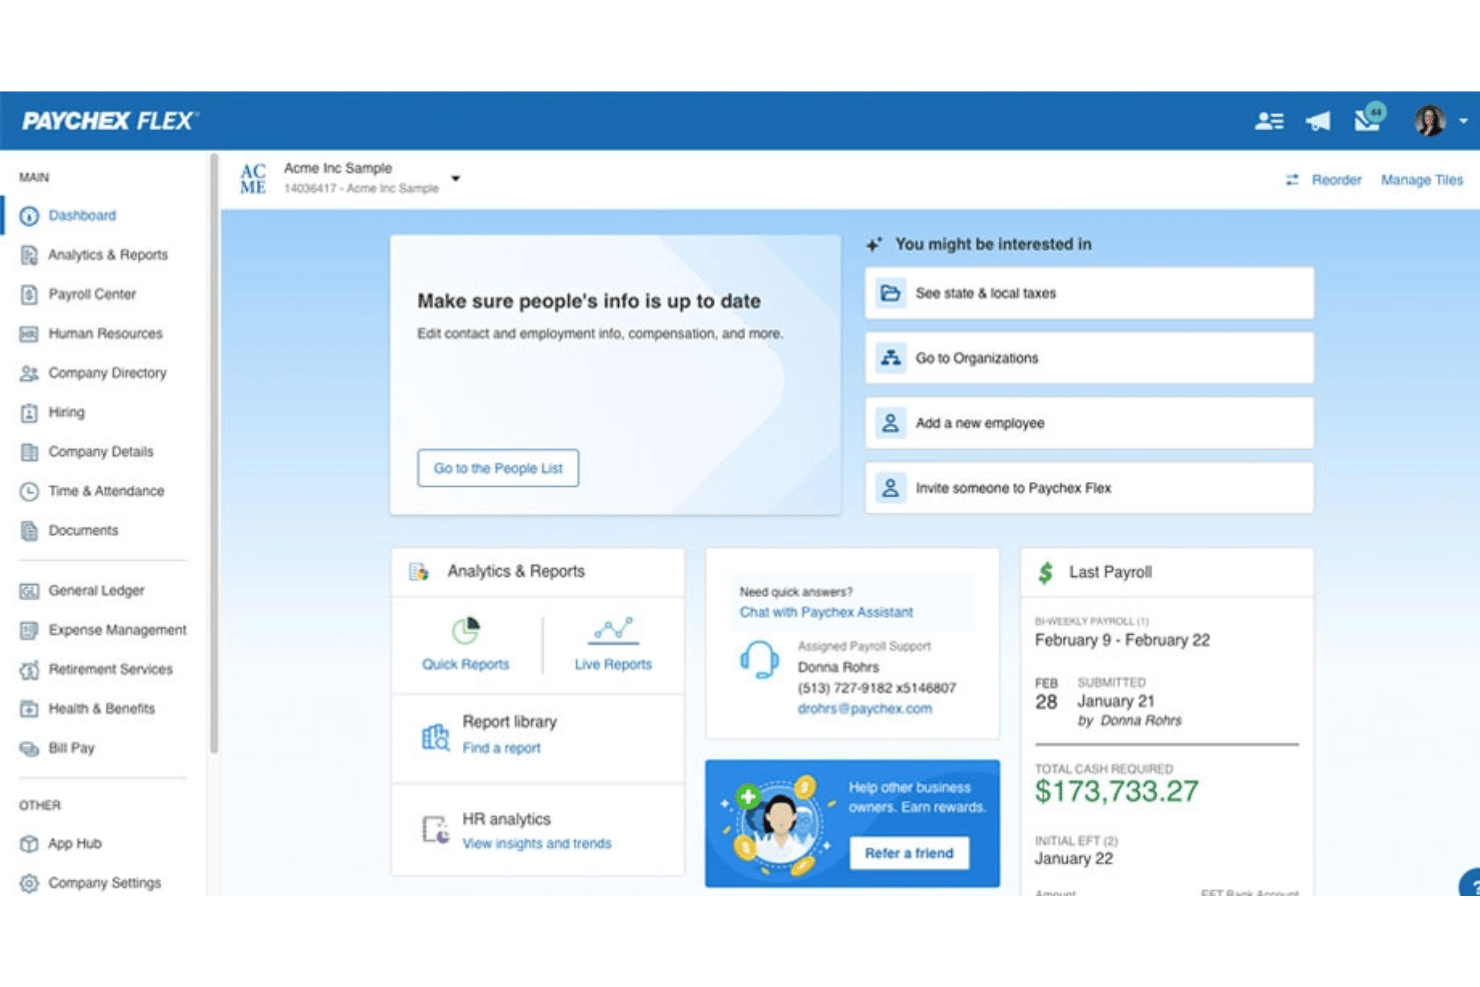Open the people list icon in header
This screenshot has height=987, width=1480.
point(1269,121)
